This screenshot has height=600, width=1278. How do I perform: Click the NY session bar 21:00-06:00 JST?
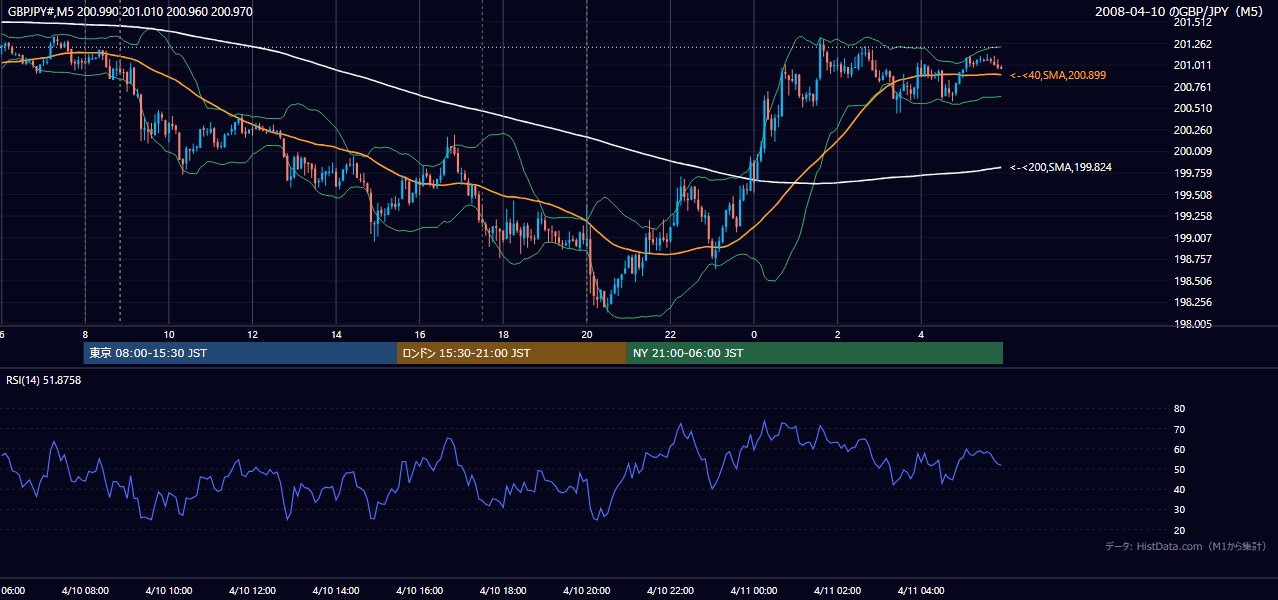815,353
